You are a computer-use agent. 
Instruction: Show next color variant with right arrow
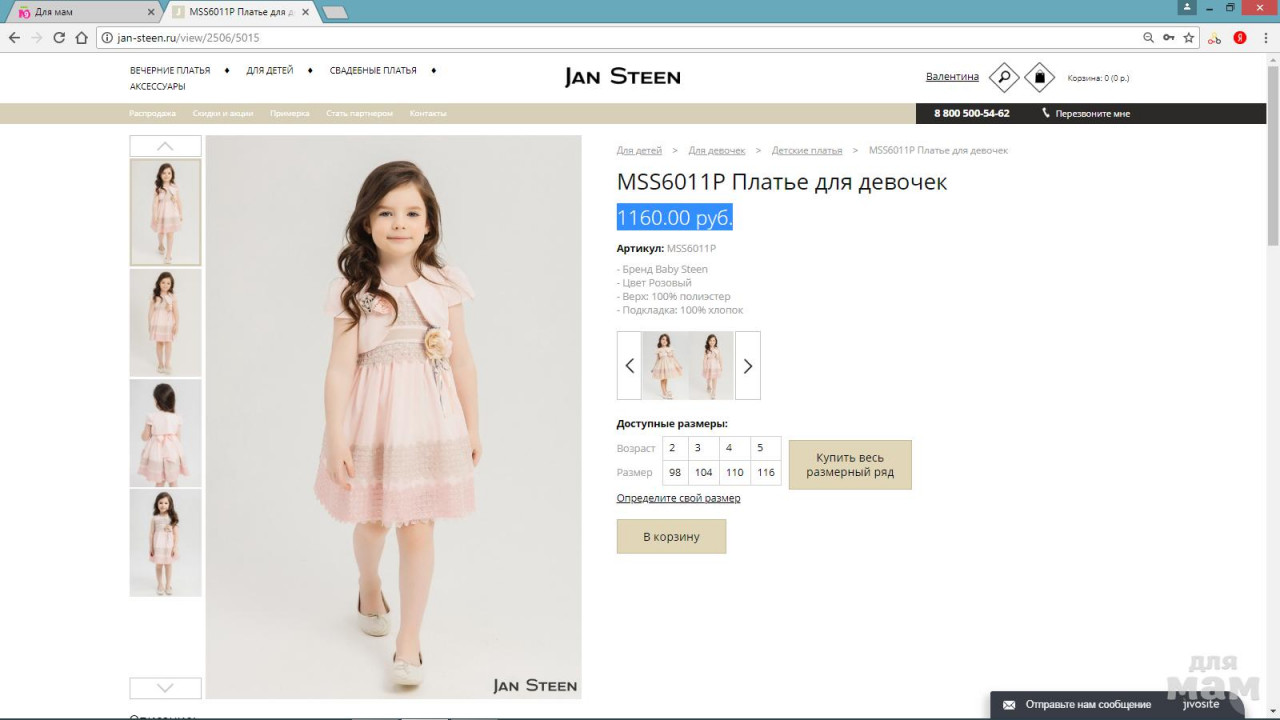pos(747,366)
